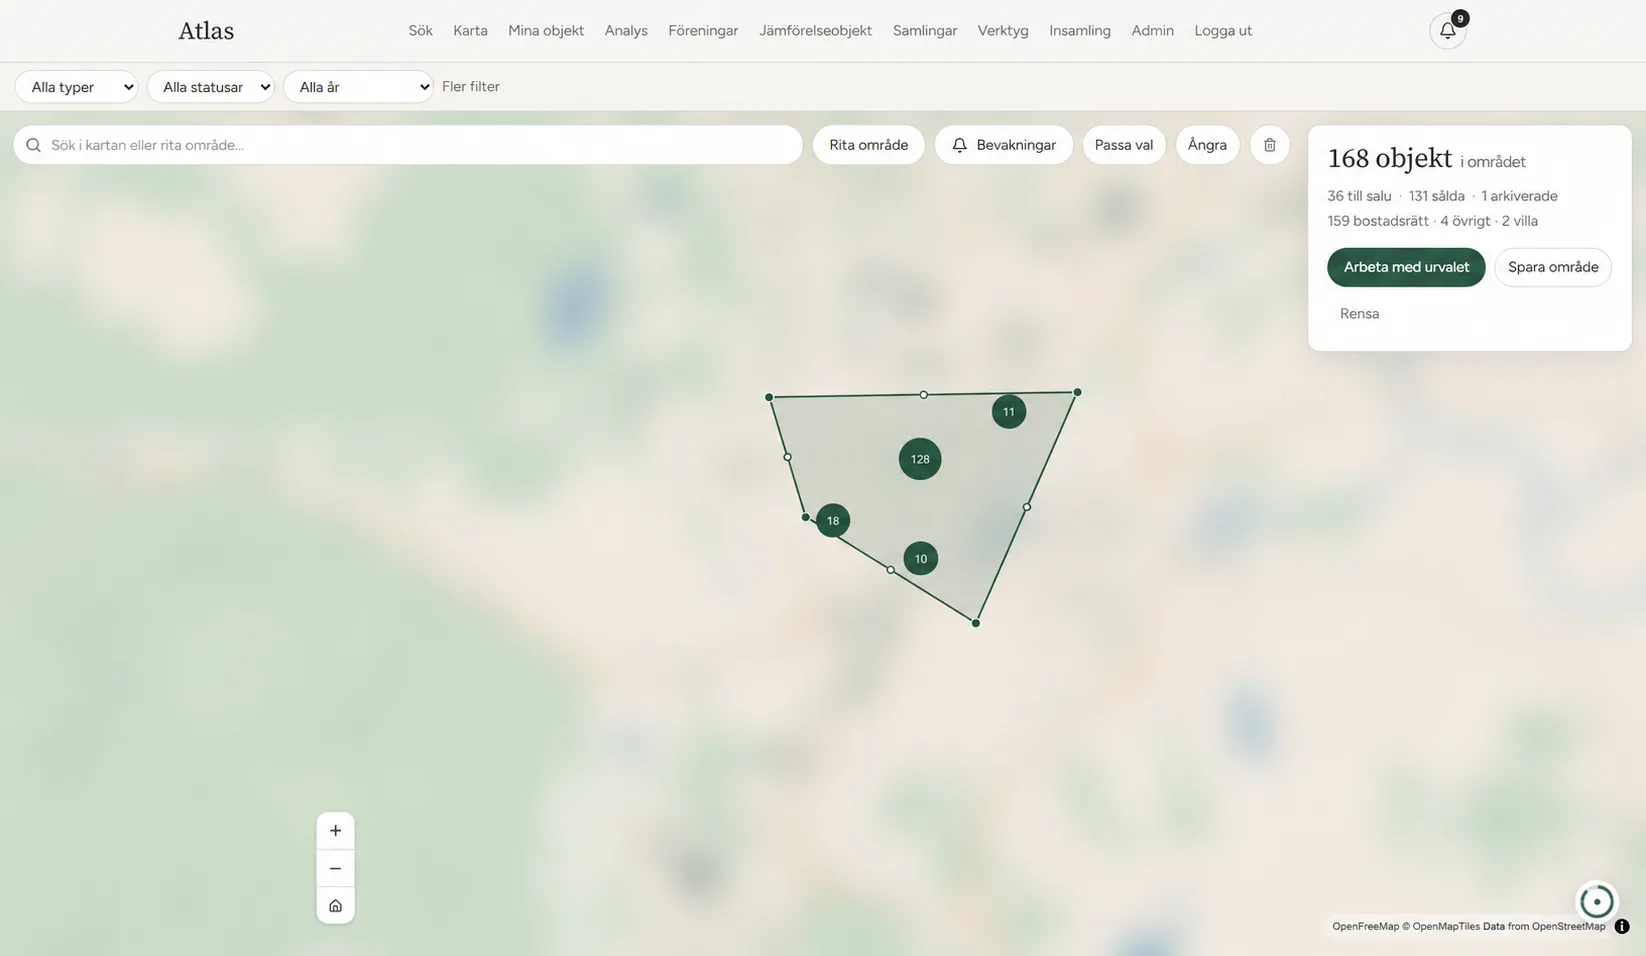Screen dimensions: 1646x956
Task: Click the circular loading indicator icon
Action: [x=1596, y=901]
